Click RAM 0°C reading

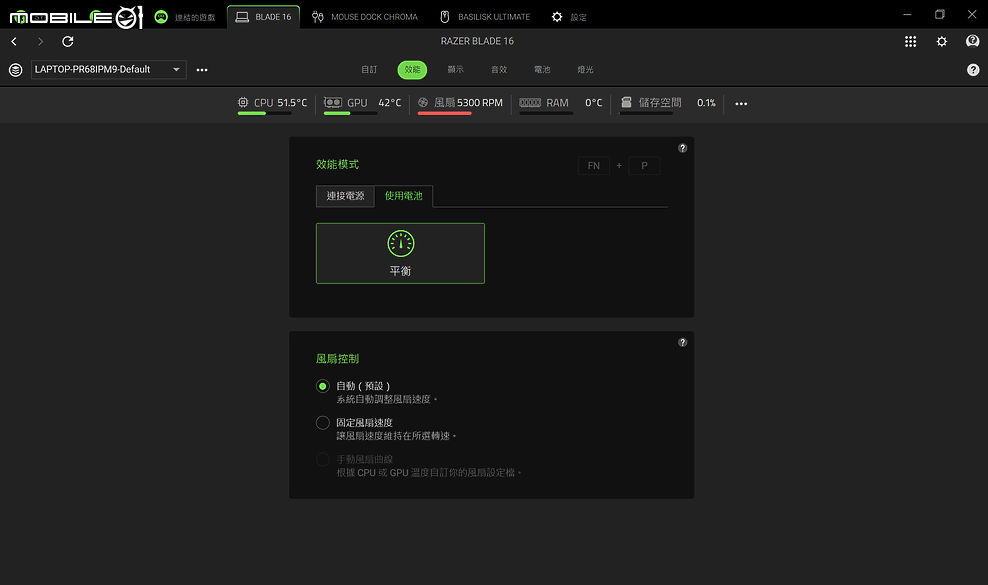tap(594, 103)
